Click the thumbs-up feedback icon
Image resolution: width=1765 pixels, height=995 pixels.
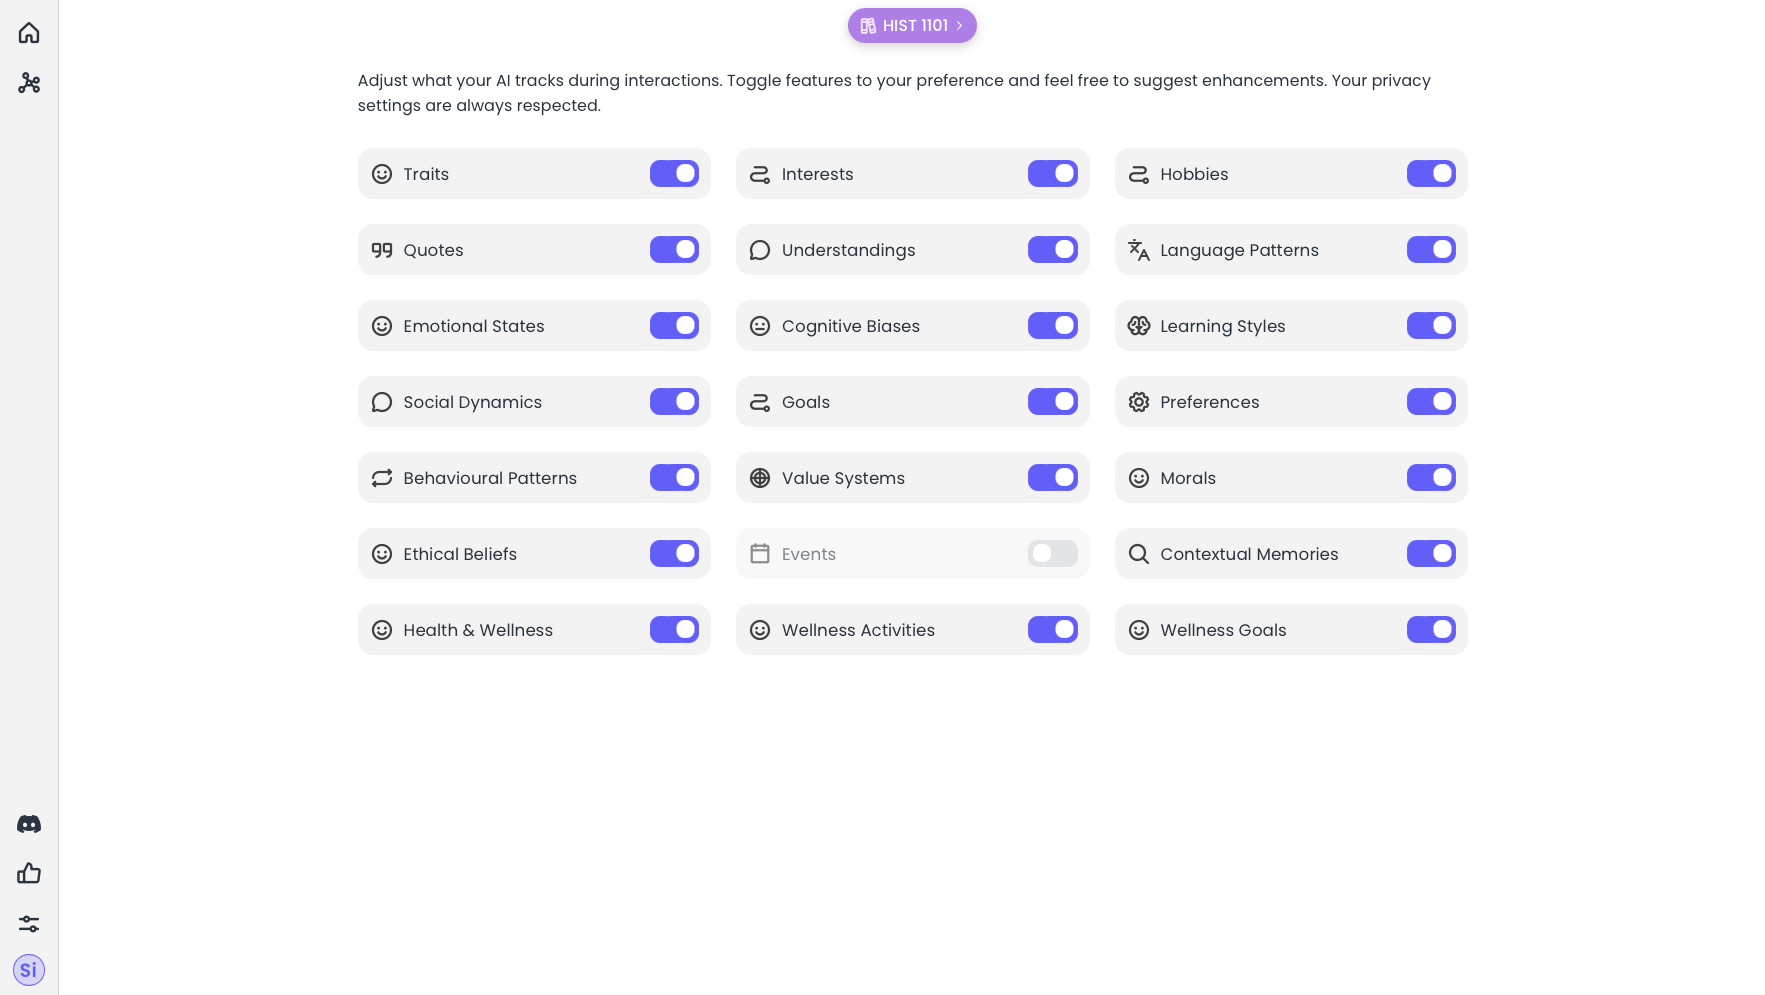(29, 873)
